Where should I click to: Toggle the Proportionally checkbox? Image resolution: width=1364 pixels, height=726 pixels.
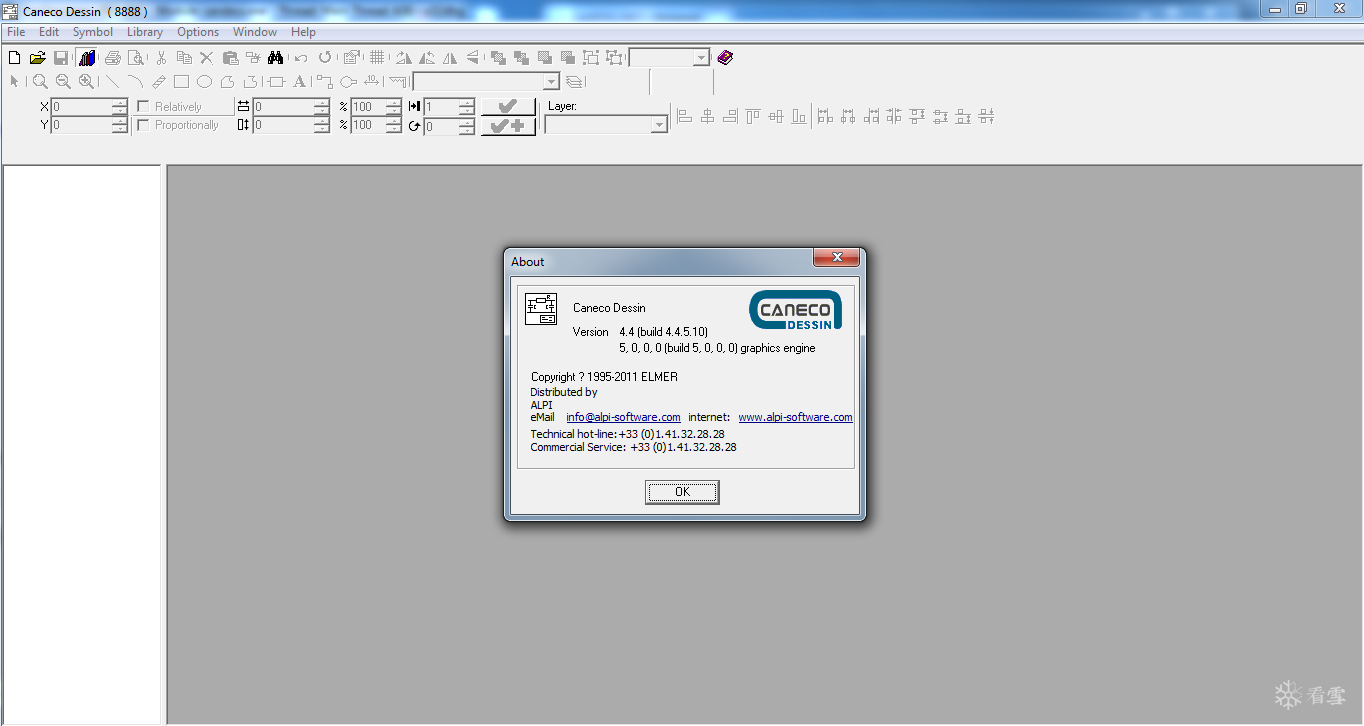tap(143, 125)
